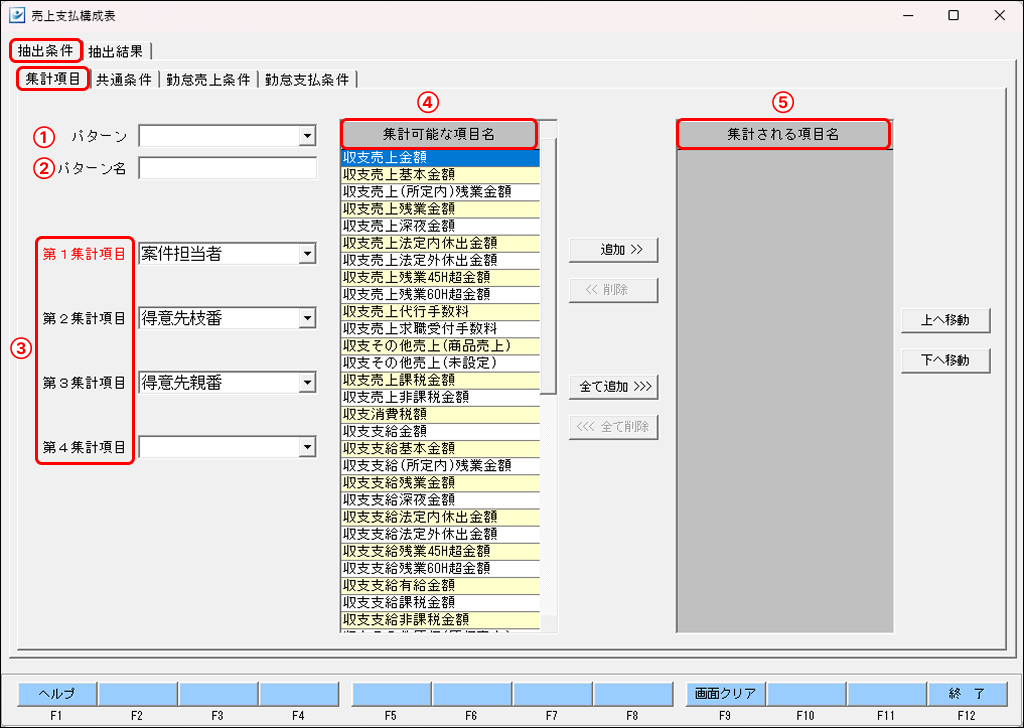Image resolution: width=1024 pixels, height=728 pixels.
Task: Select 収支消費税額 row
Action: coord(440,414)
